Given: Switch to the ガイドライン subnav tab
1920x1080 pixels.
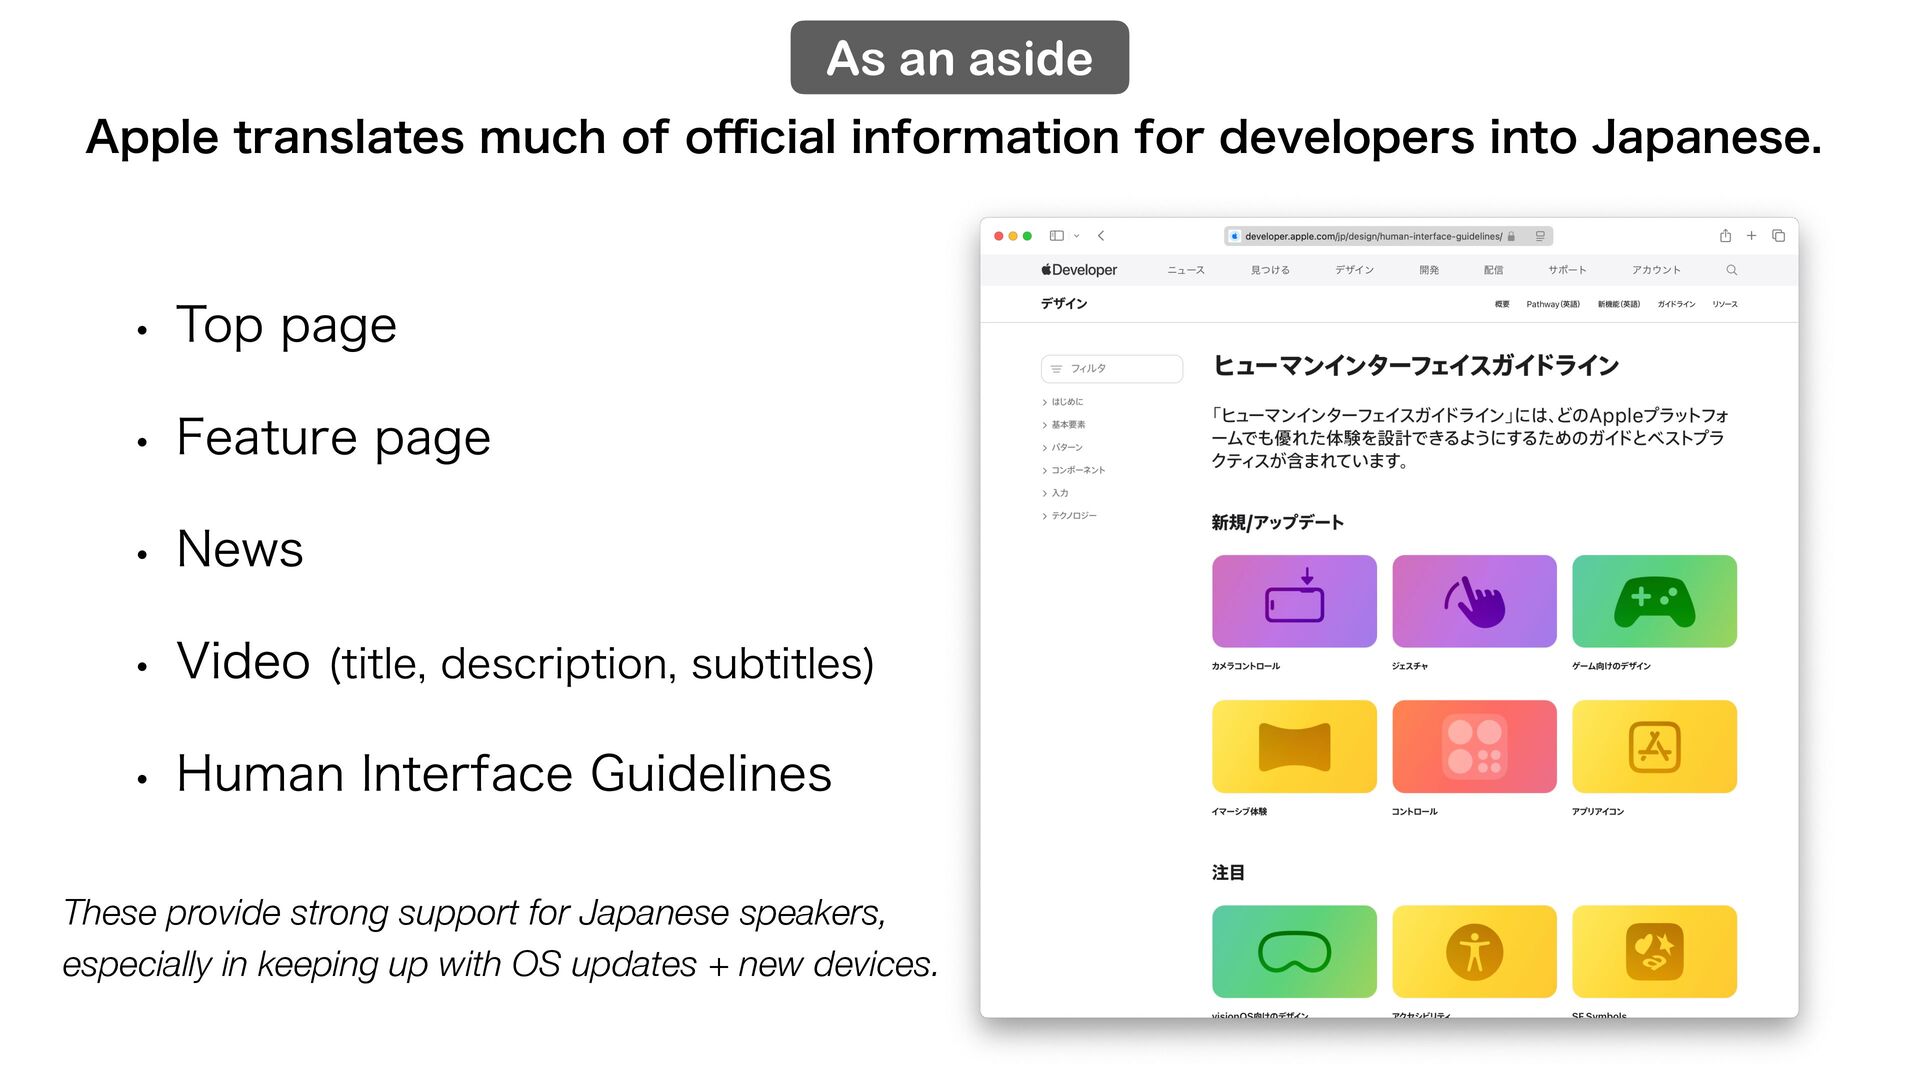Looking at the screenshot, I should (x=1676, y=304).
